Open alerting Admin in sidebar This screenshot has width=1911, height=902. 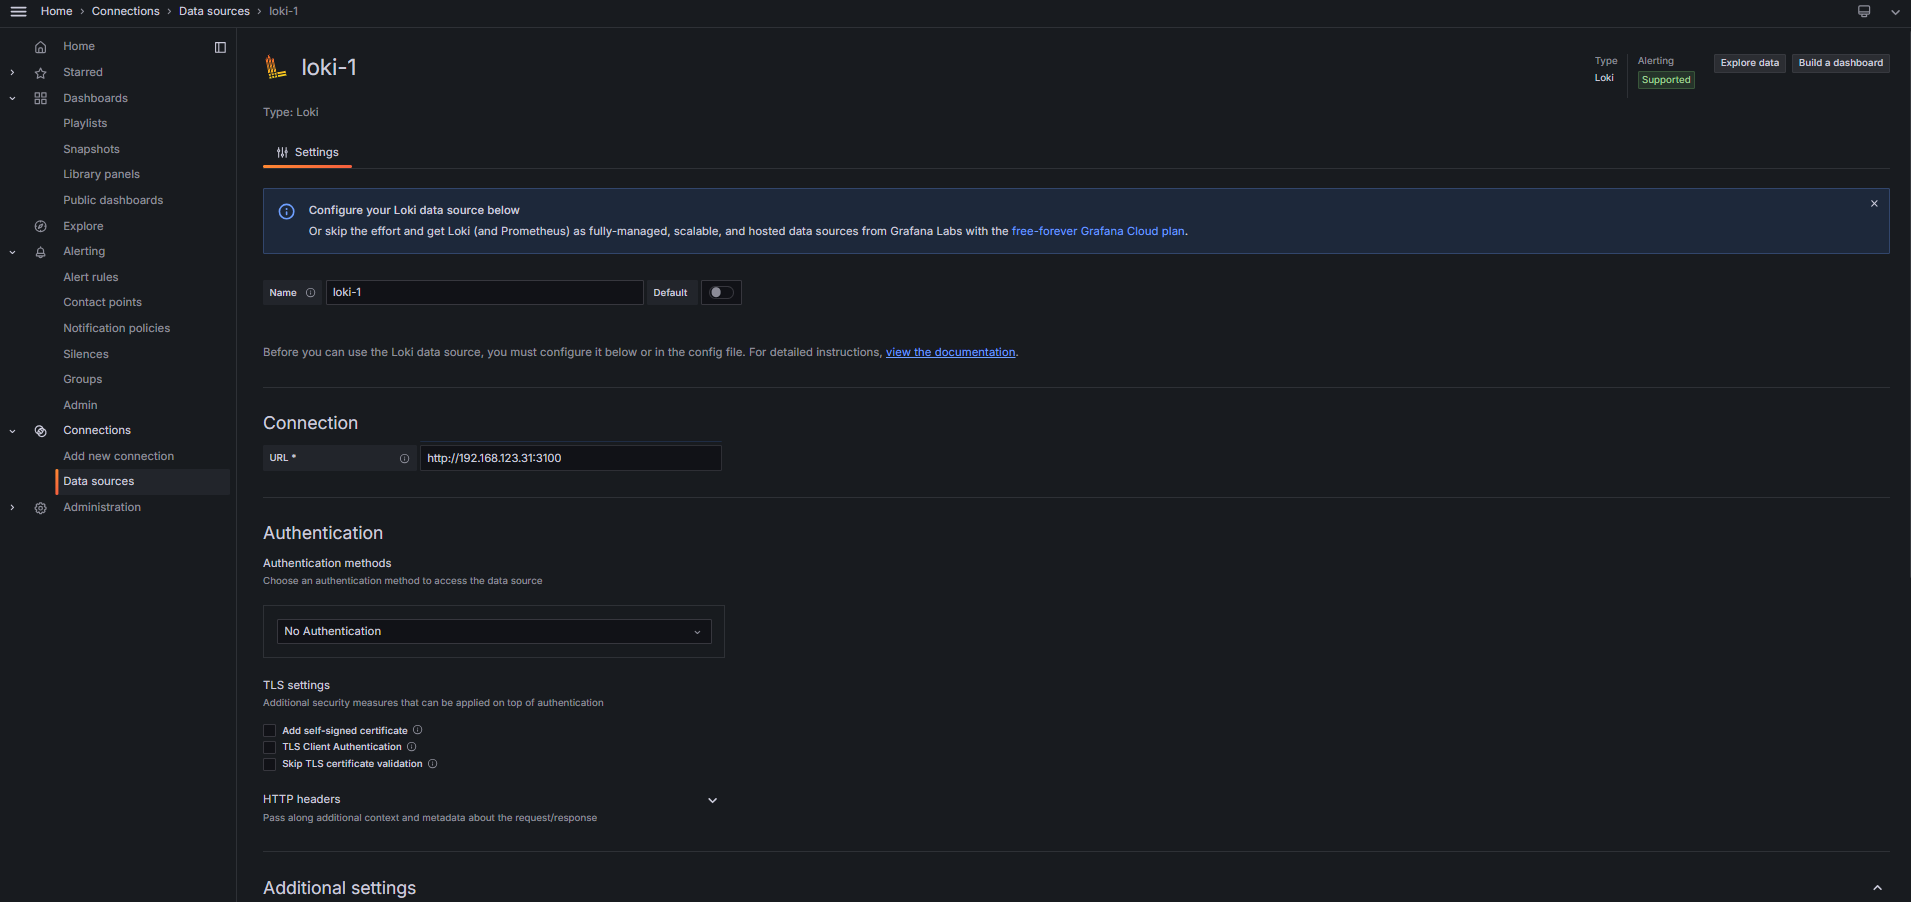click(80, 405)
